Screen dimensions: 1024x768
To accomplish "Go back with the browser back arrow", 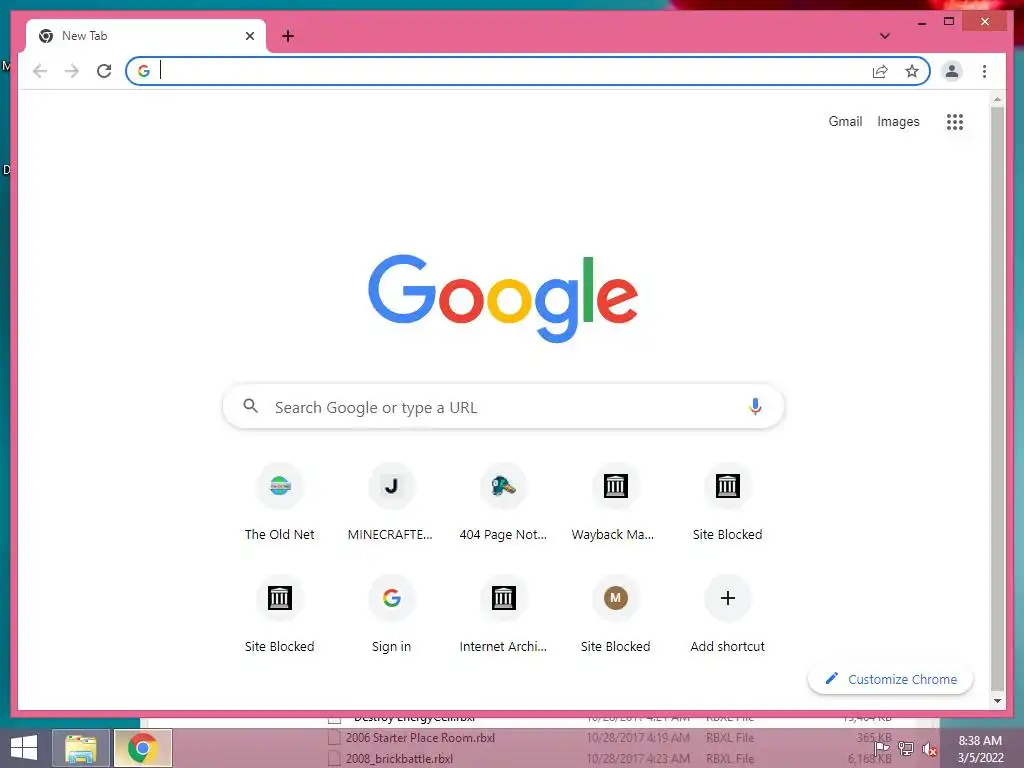I will (40, 71).
